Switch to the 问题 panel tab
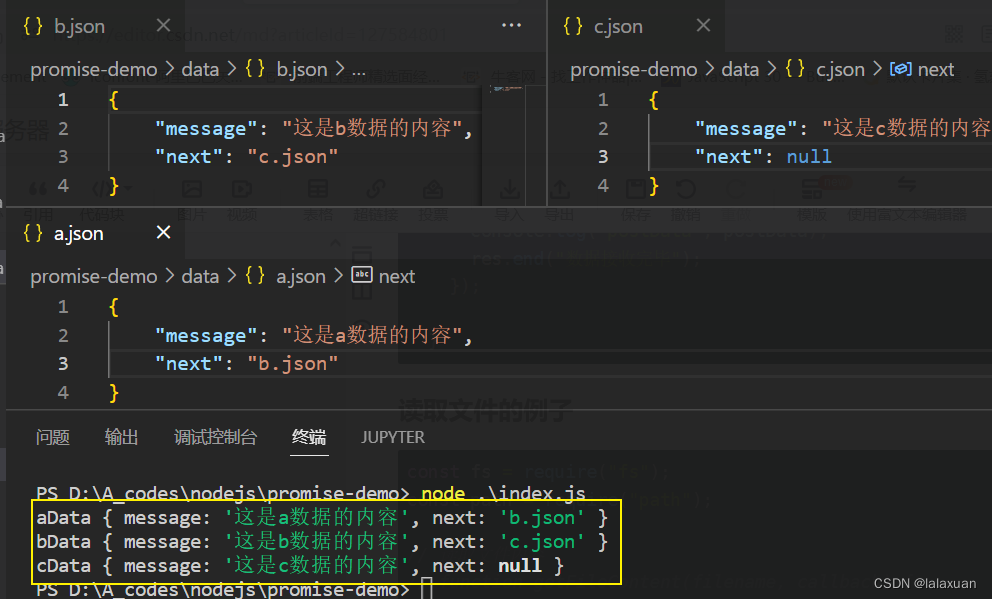Viewport: 992px width, 599px height. click(53, 437)
